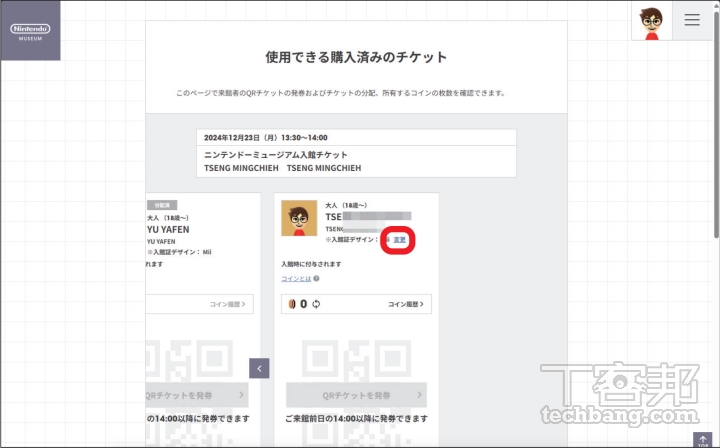Open the コインとは help link

pyautogui.click(x=296, y=279)
